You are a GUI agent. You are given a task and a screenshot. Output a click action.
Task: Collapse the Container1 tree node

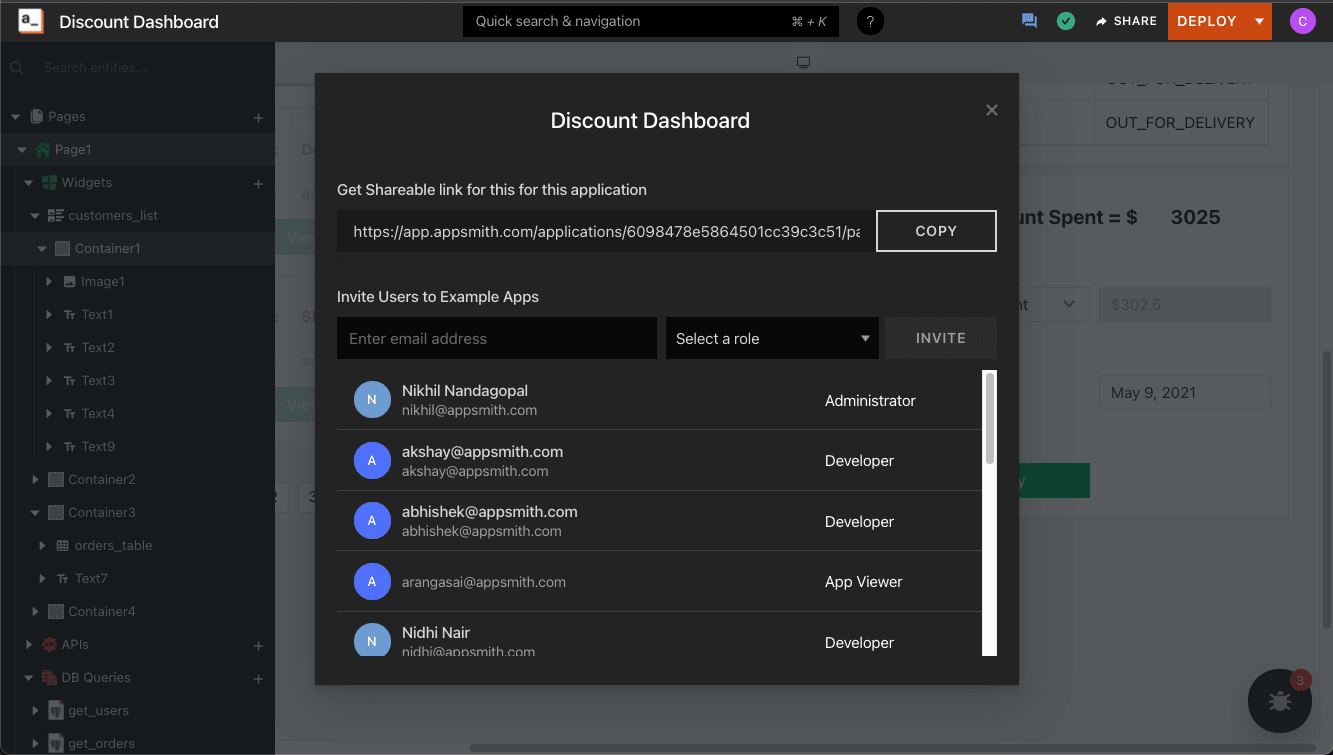(42, 249)
